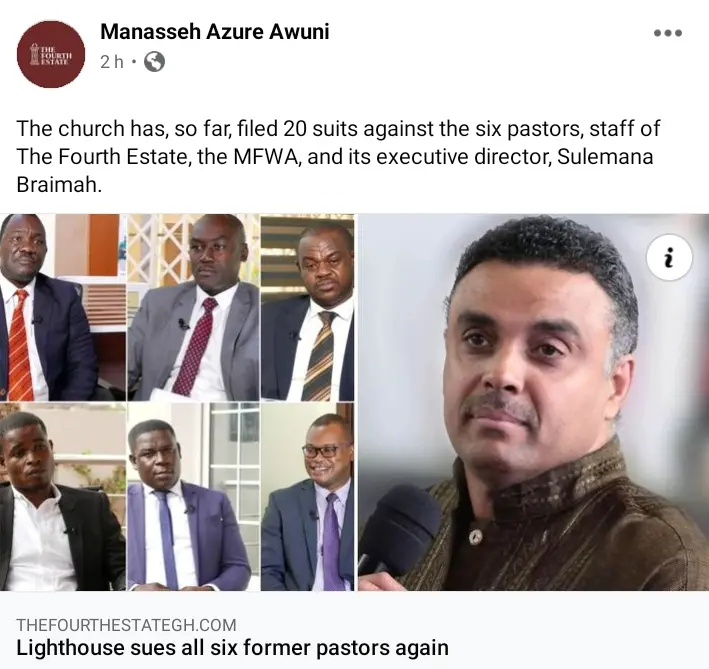Click the globe public audience icon
Image resolution: width=709 pixels, height=669 pixels.
tap(154, 62)
